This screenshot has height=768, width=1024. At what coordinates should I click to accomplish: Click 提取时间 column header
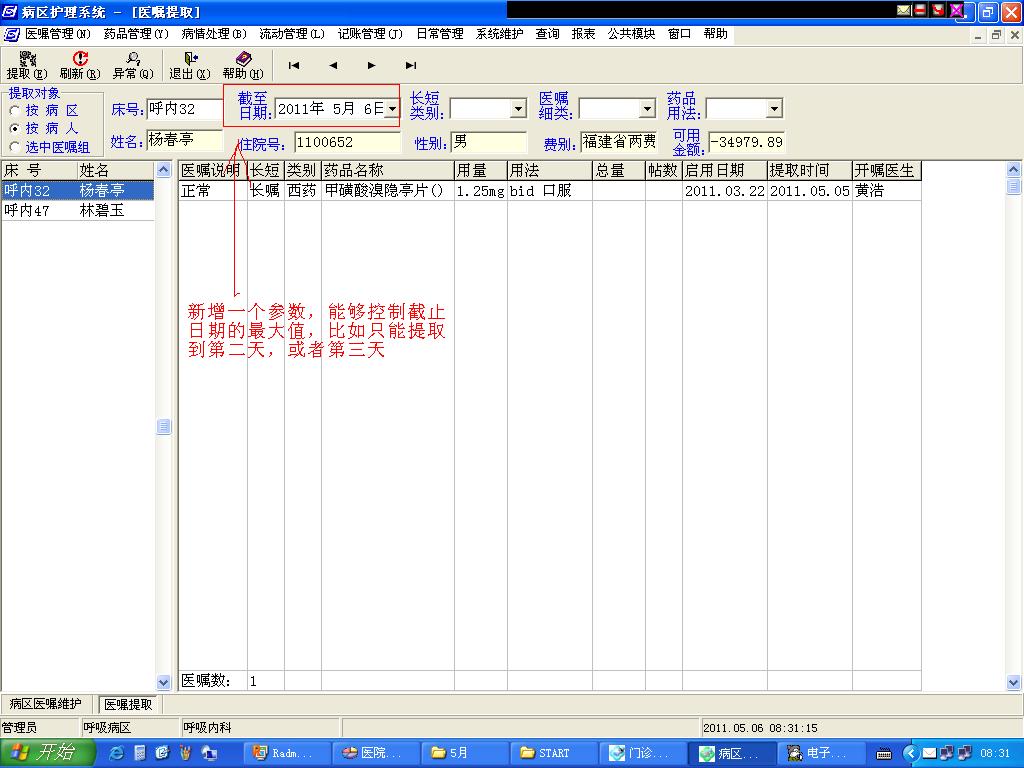click(810, 171)
